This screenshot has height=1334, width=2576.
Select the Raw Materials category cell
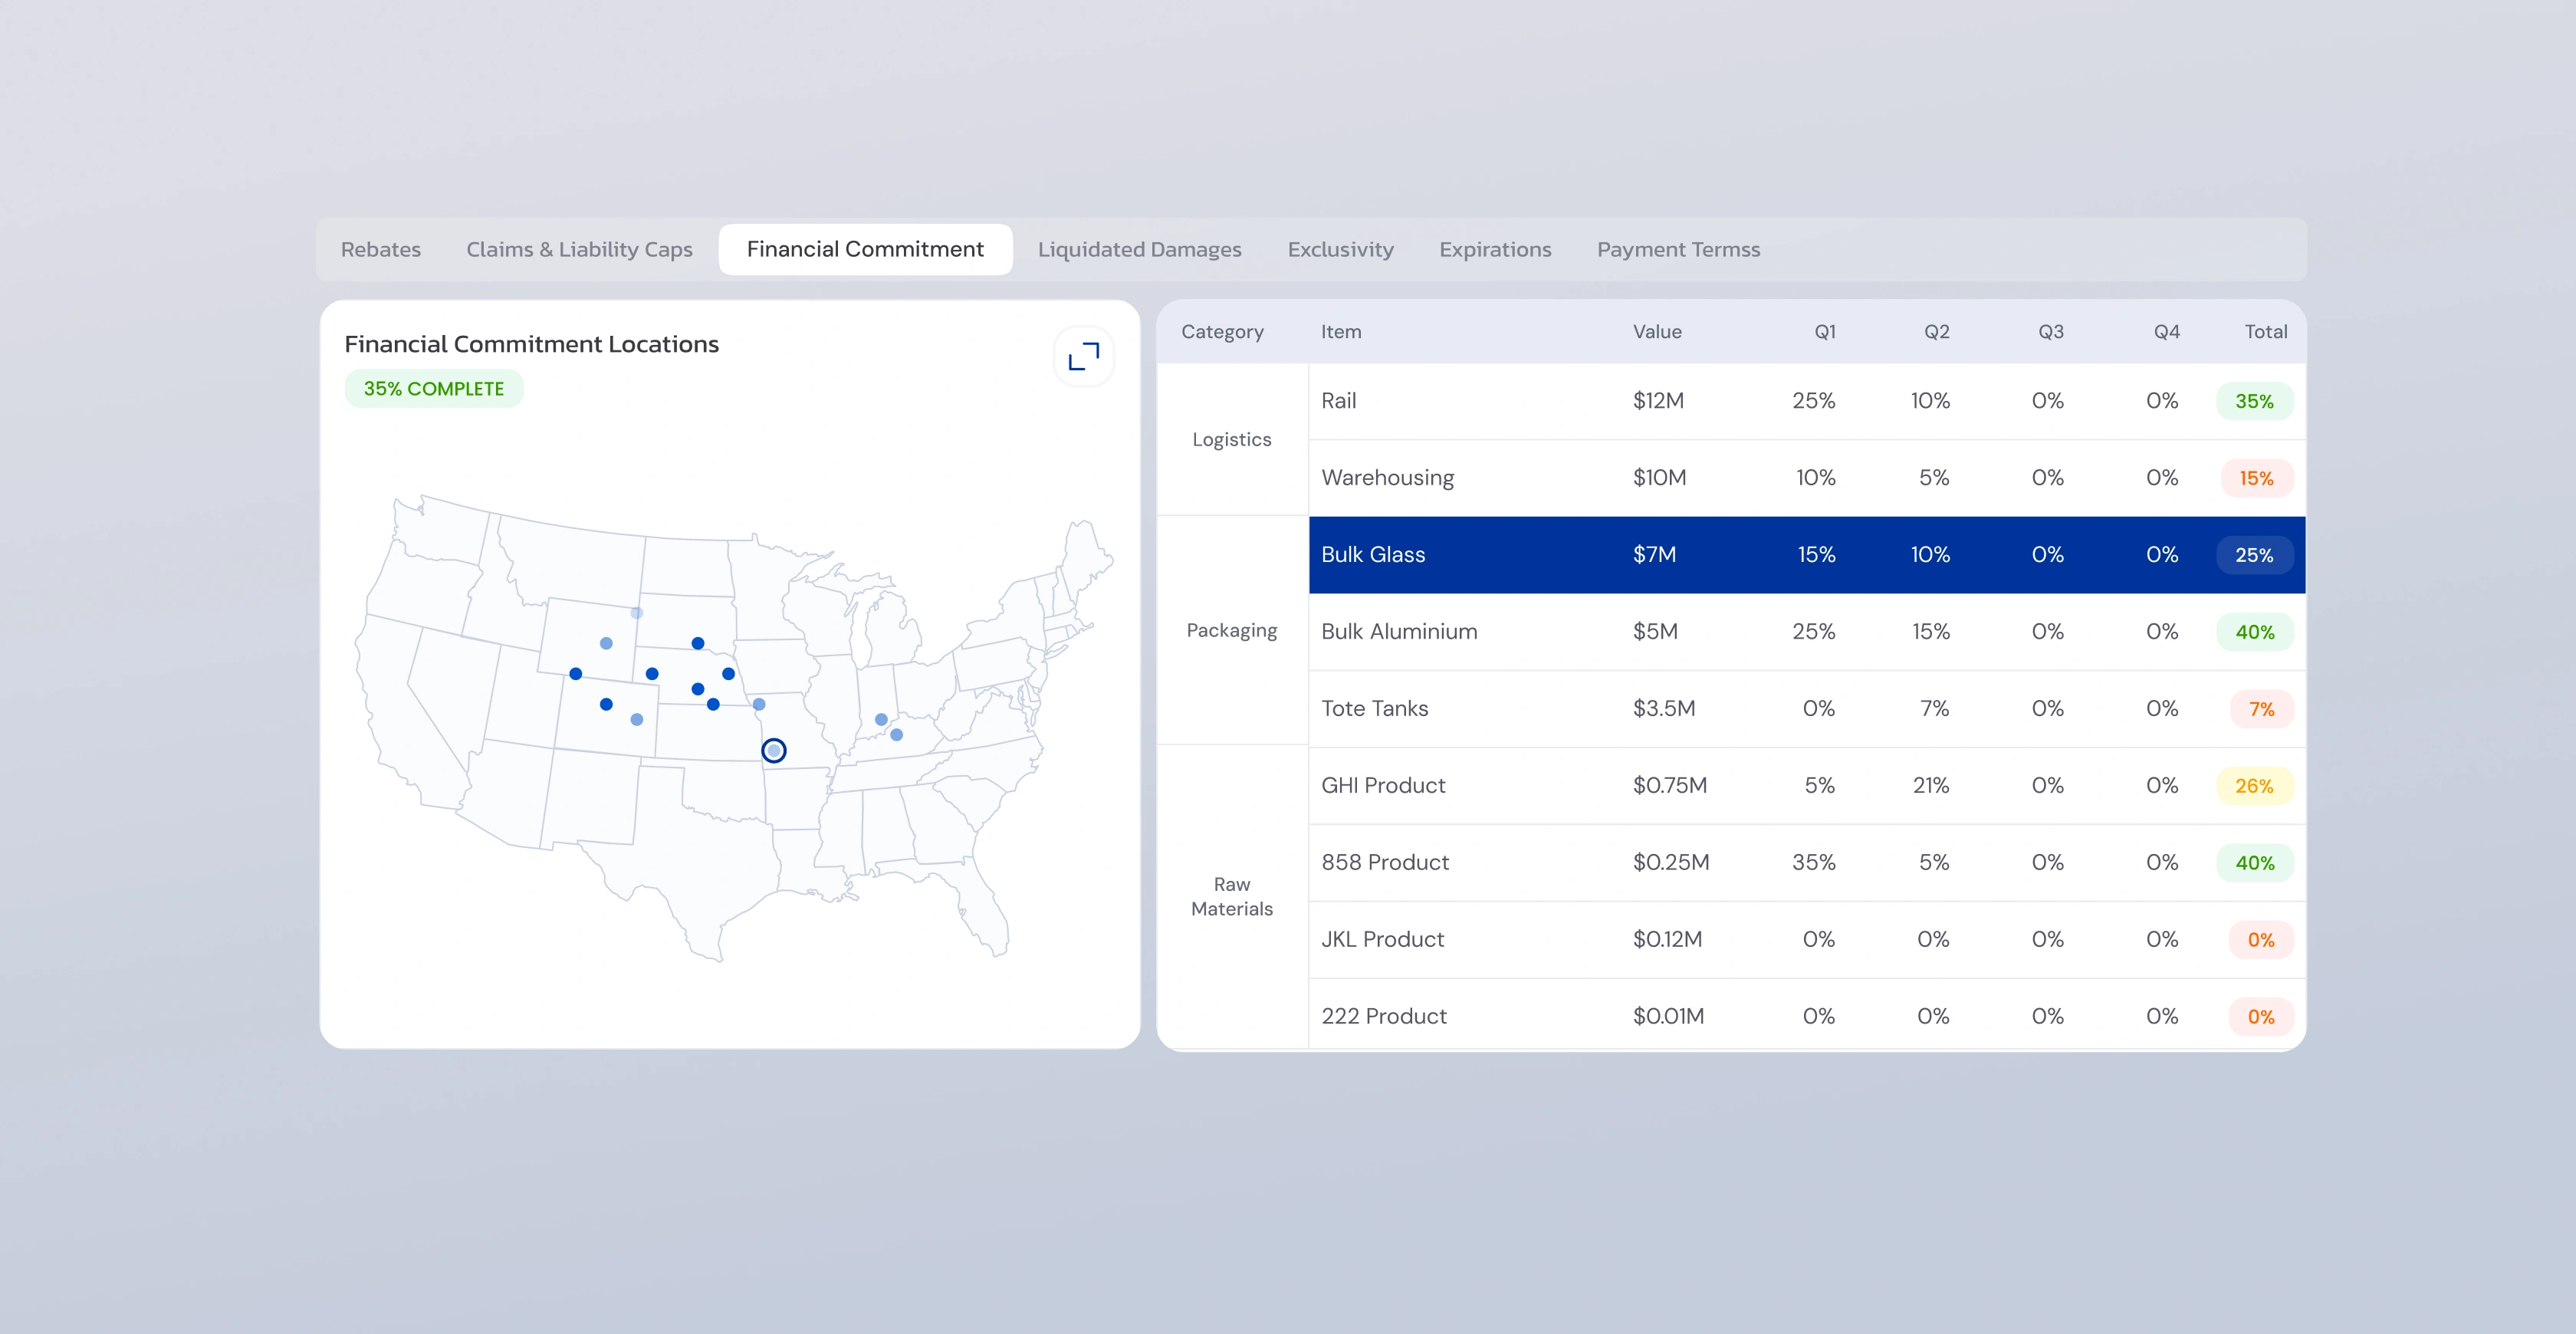pyautogui.click(x=1232, y=897)
